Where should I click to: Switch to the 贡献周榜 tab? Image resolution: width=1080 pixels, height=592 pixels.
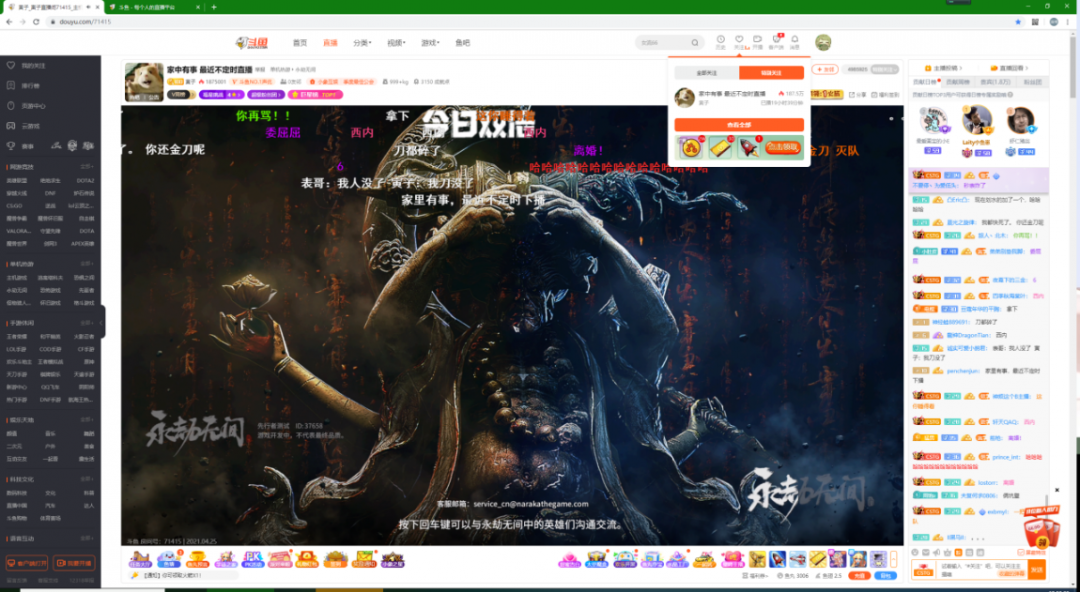[958, 82]
